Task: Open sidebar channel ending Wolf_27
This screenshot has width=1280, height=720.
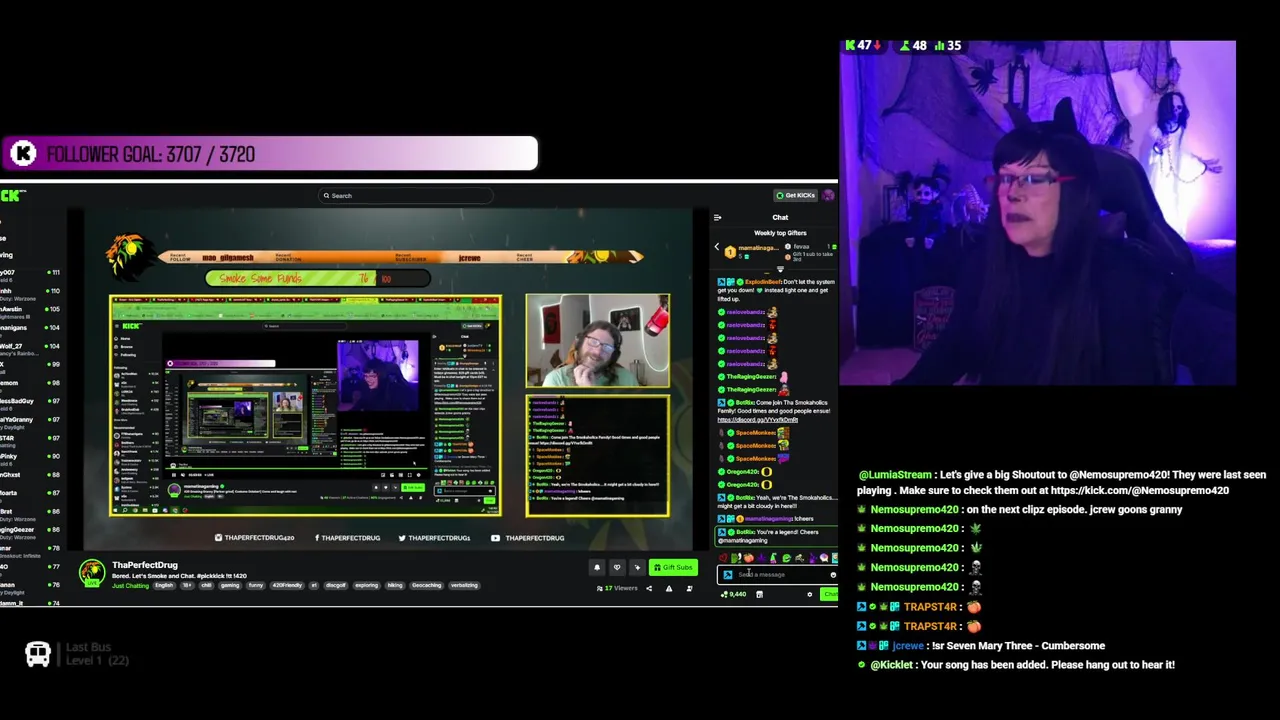Action: point(30,349)
